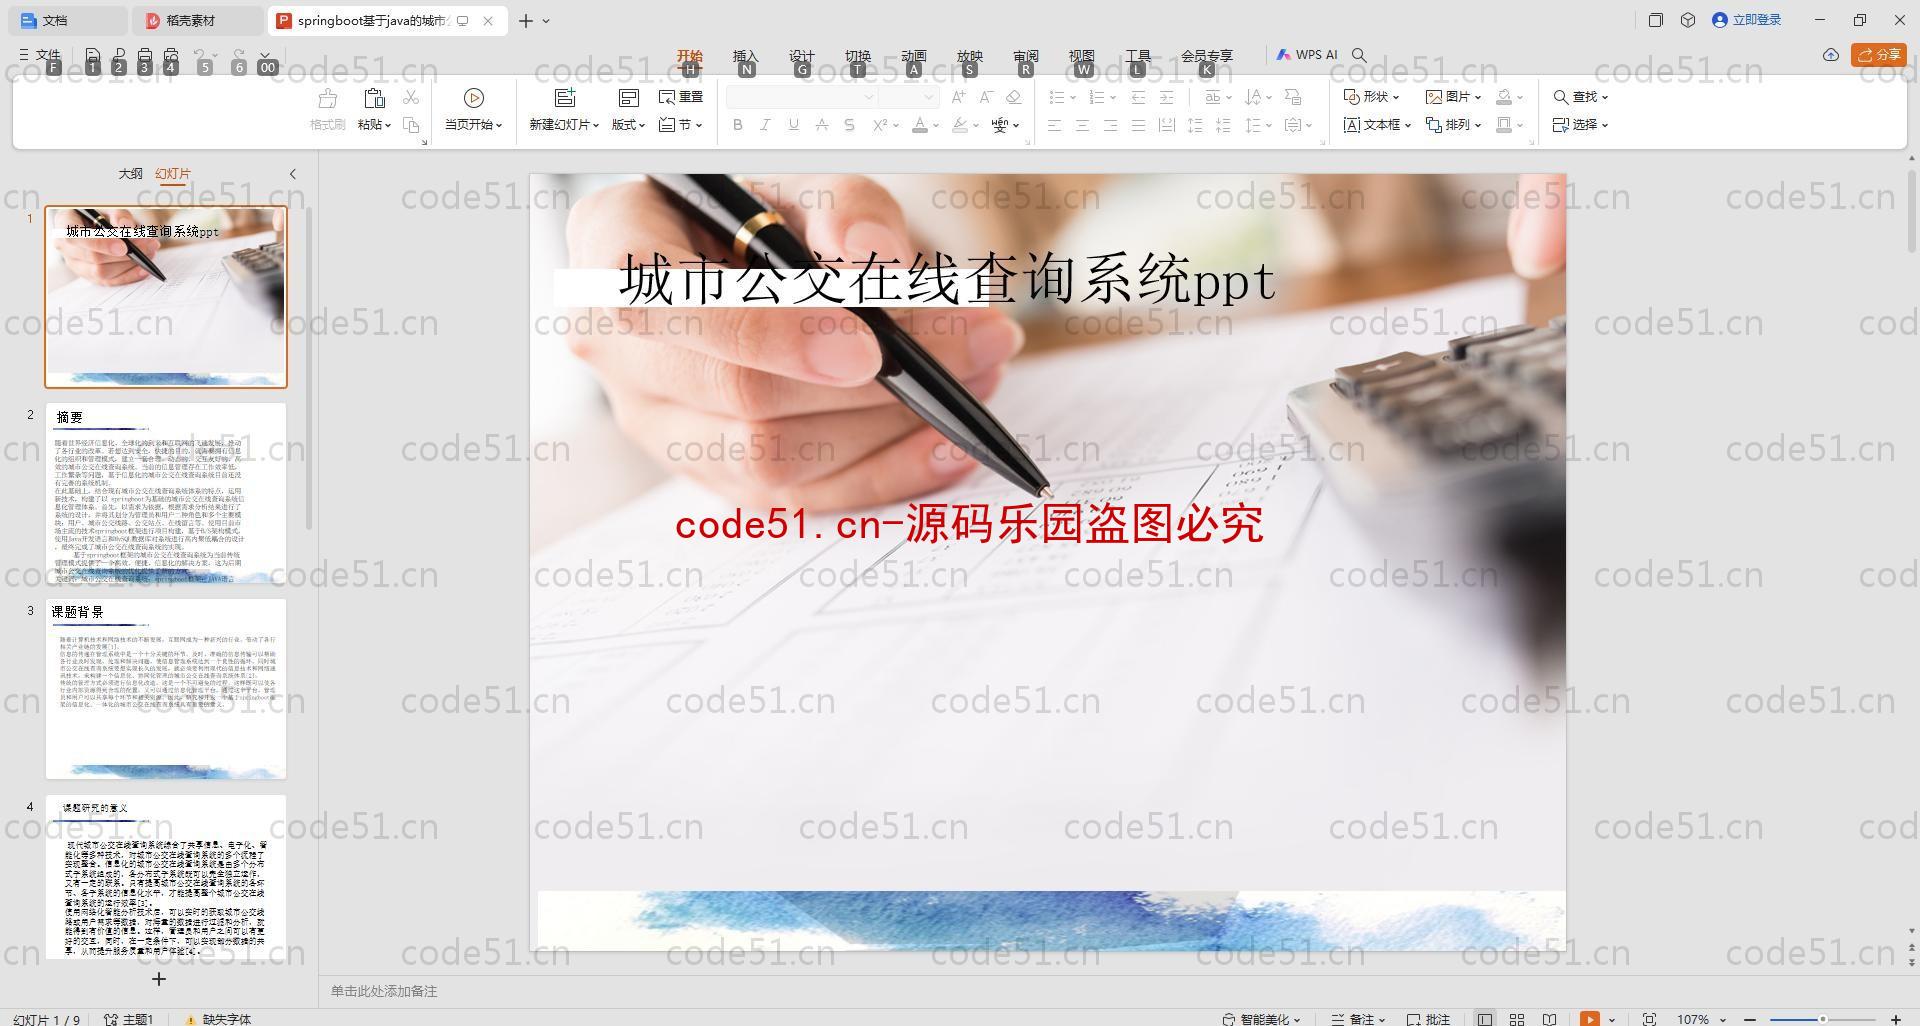Toggle align text right
Screen dimensions: 1920x1026
(1110, 125)
